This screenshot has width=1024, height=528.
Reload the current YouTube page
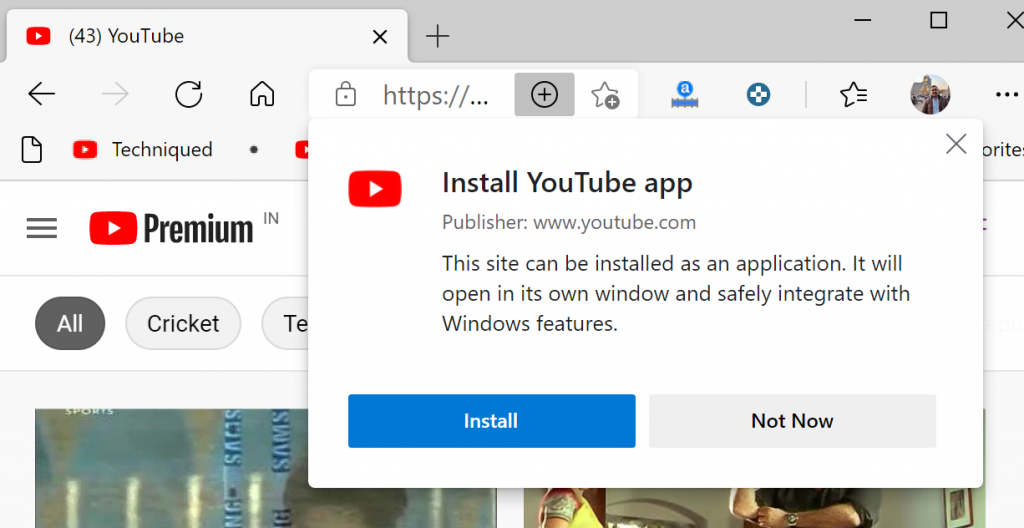(189, 95)
